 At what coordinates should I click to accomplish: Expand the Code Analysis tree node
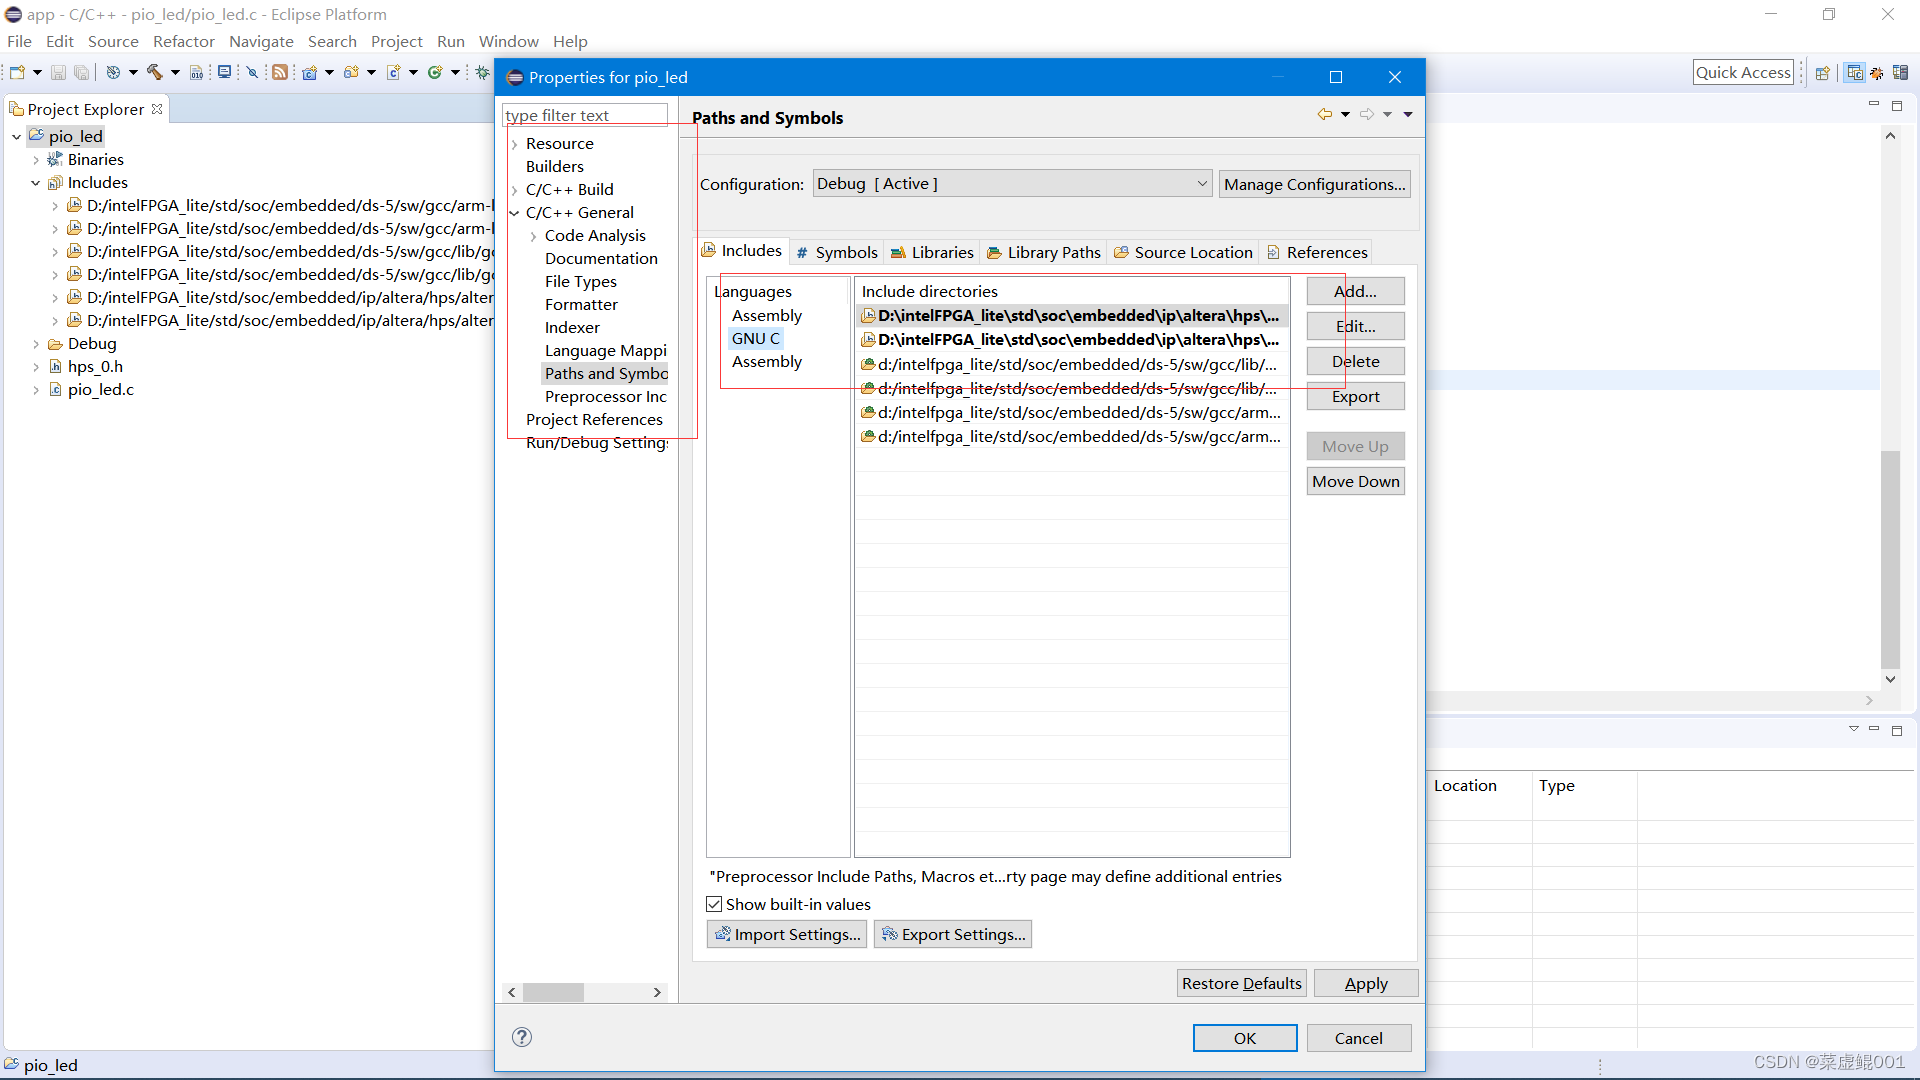tap(533, 236)
